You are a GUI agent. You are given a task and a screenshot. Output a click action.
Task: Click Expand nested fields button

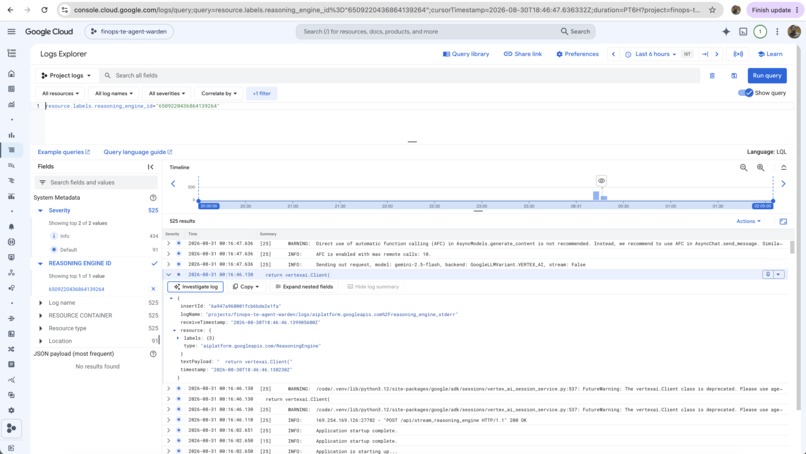pos(304,287)
